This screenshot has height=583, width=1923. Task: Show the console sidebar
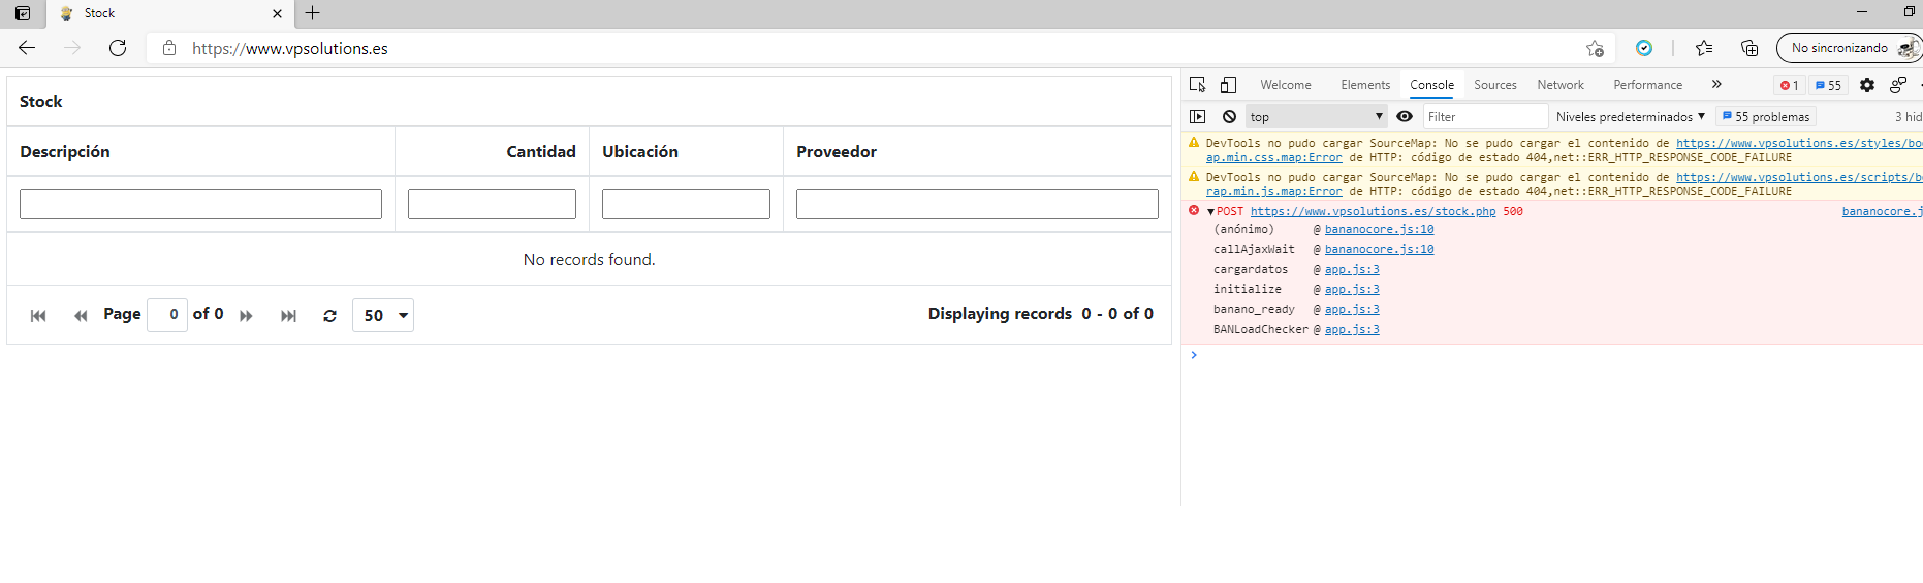click(1198, 117)
